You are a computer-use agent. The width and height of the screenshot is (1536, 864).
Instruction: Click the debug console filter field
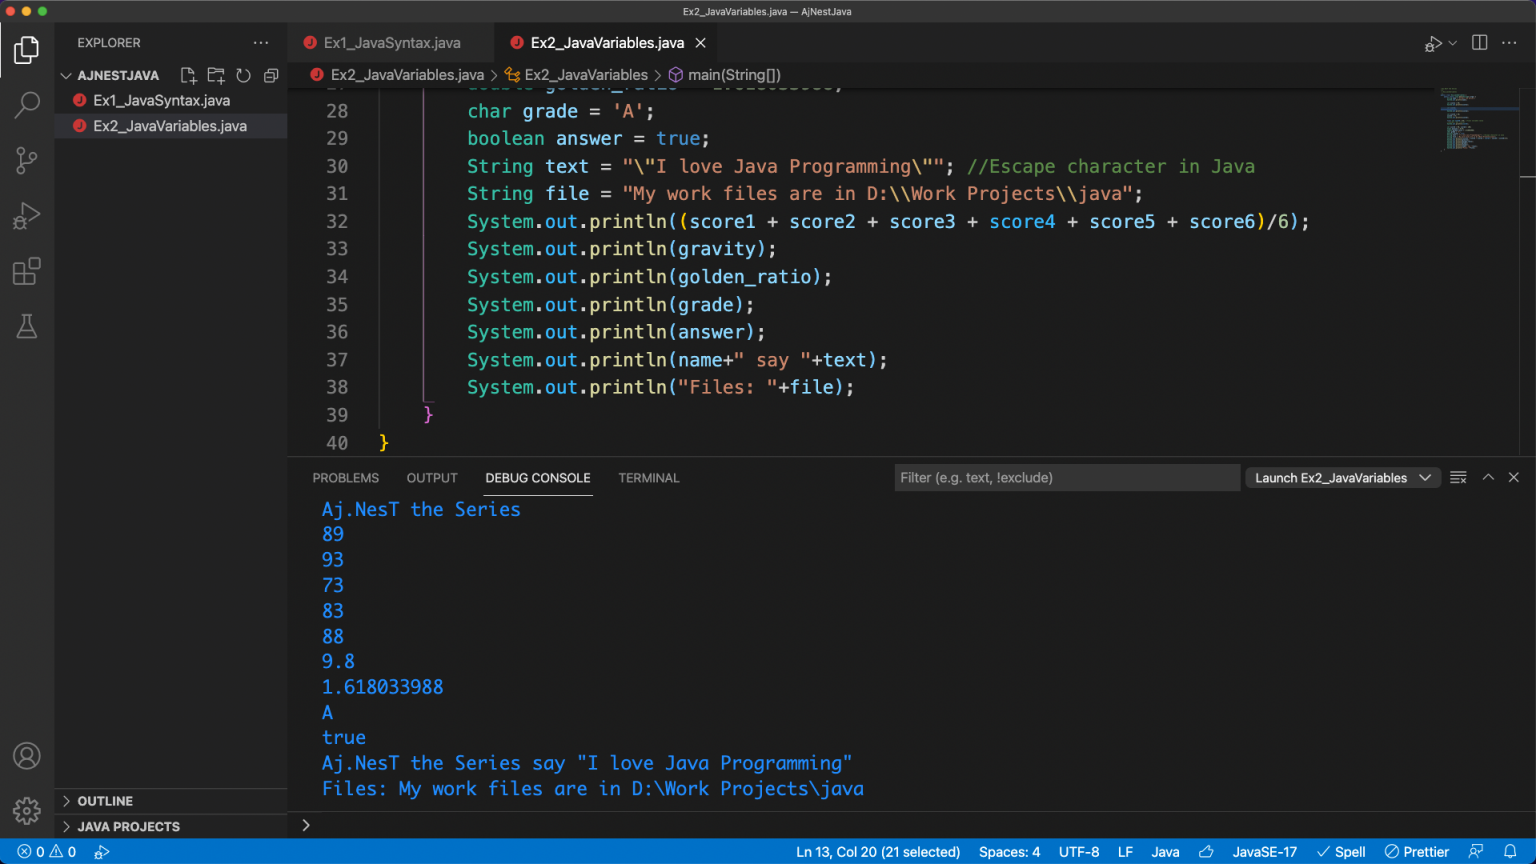point(1065,478)
